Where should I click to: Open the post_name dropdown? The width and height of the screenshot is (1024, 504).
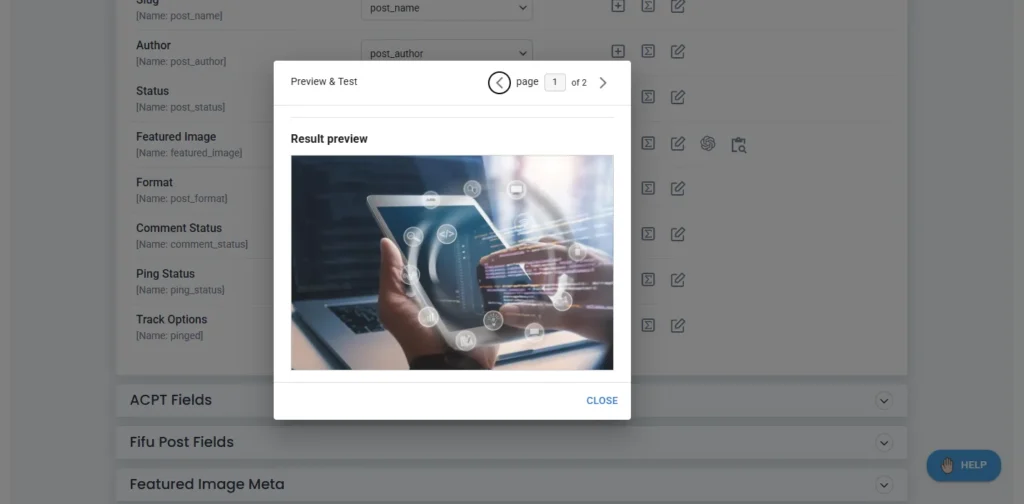(x=447, y=8)
